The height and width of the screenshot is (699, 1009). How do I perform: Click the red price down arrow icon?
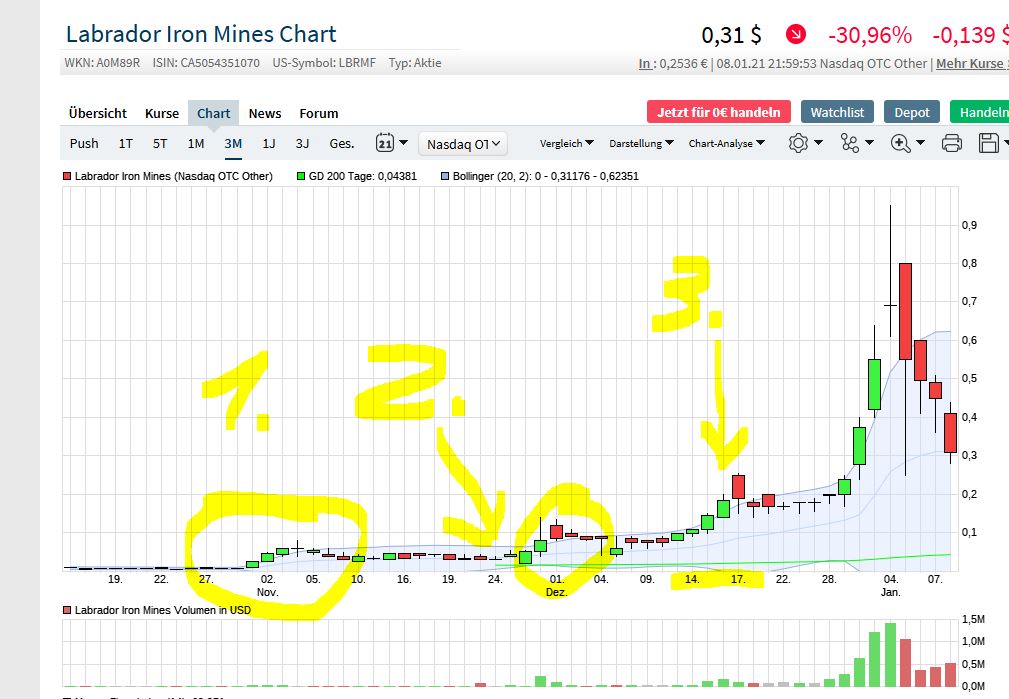coord(796,35)
